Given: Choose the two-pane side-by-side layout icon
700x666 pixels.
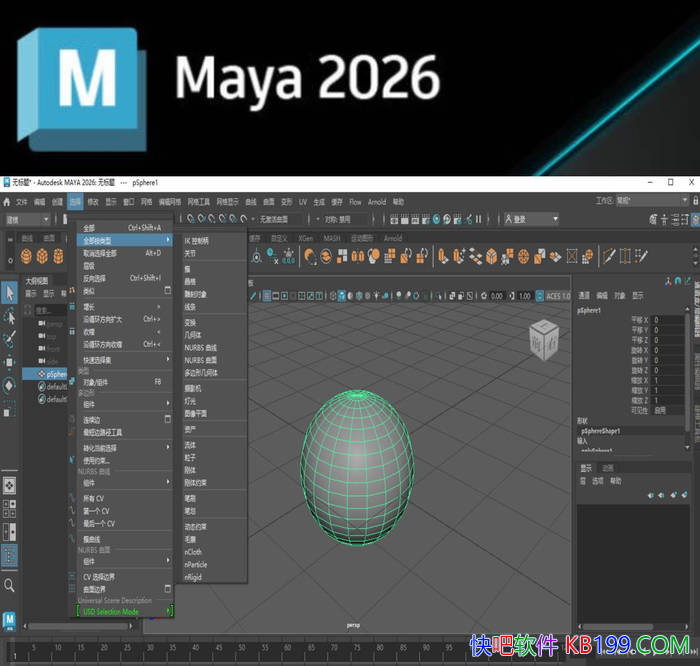Looking at the screenshot, I should (9, 532).
